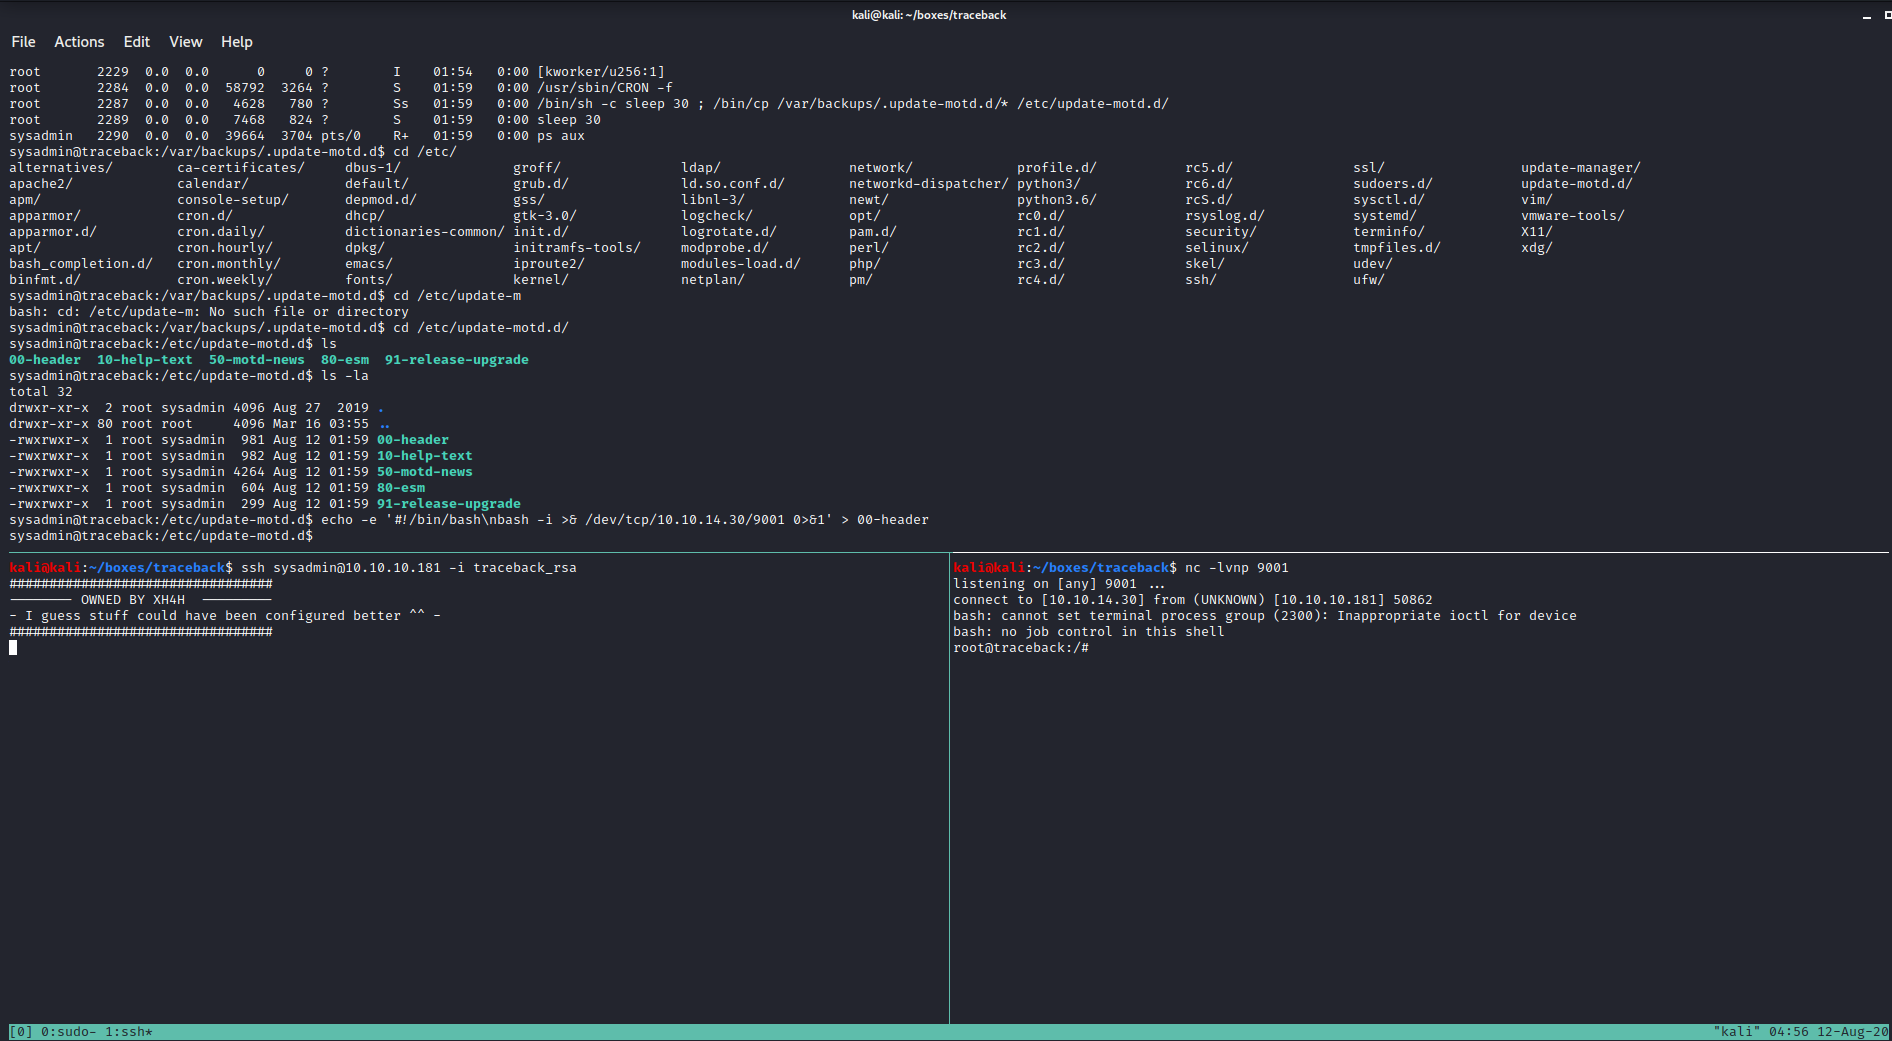The height and width of the screenshot is (1041, 1892).
Task: Open the Edit menu
Action: tap(136, 42)
